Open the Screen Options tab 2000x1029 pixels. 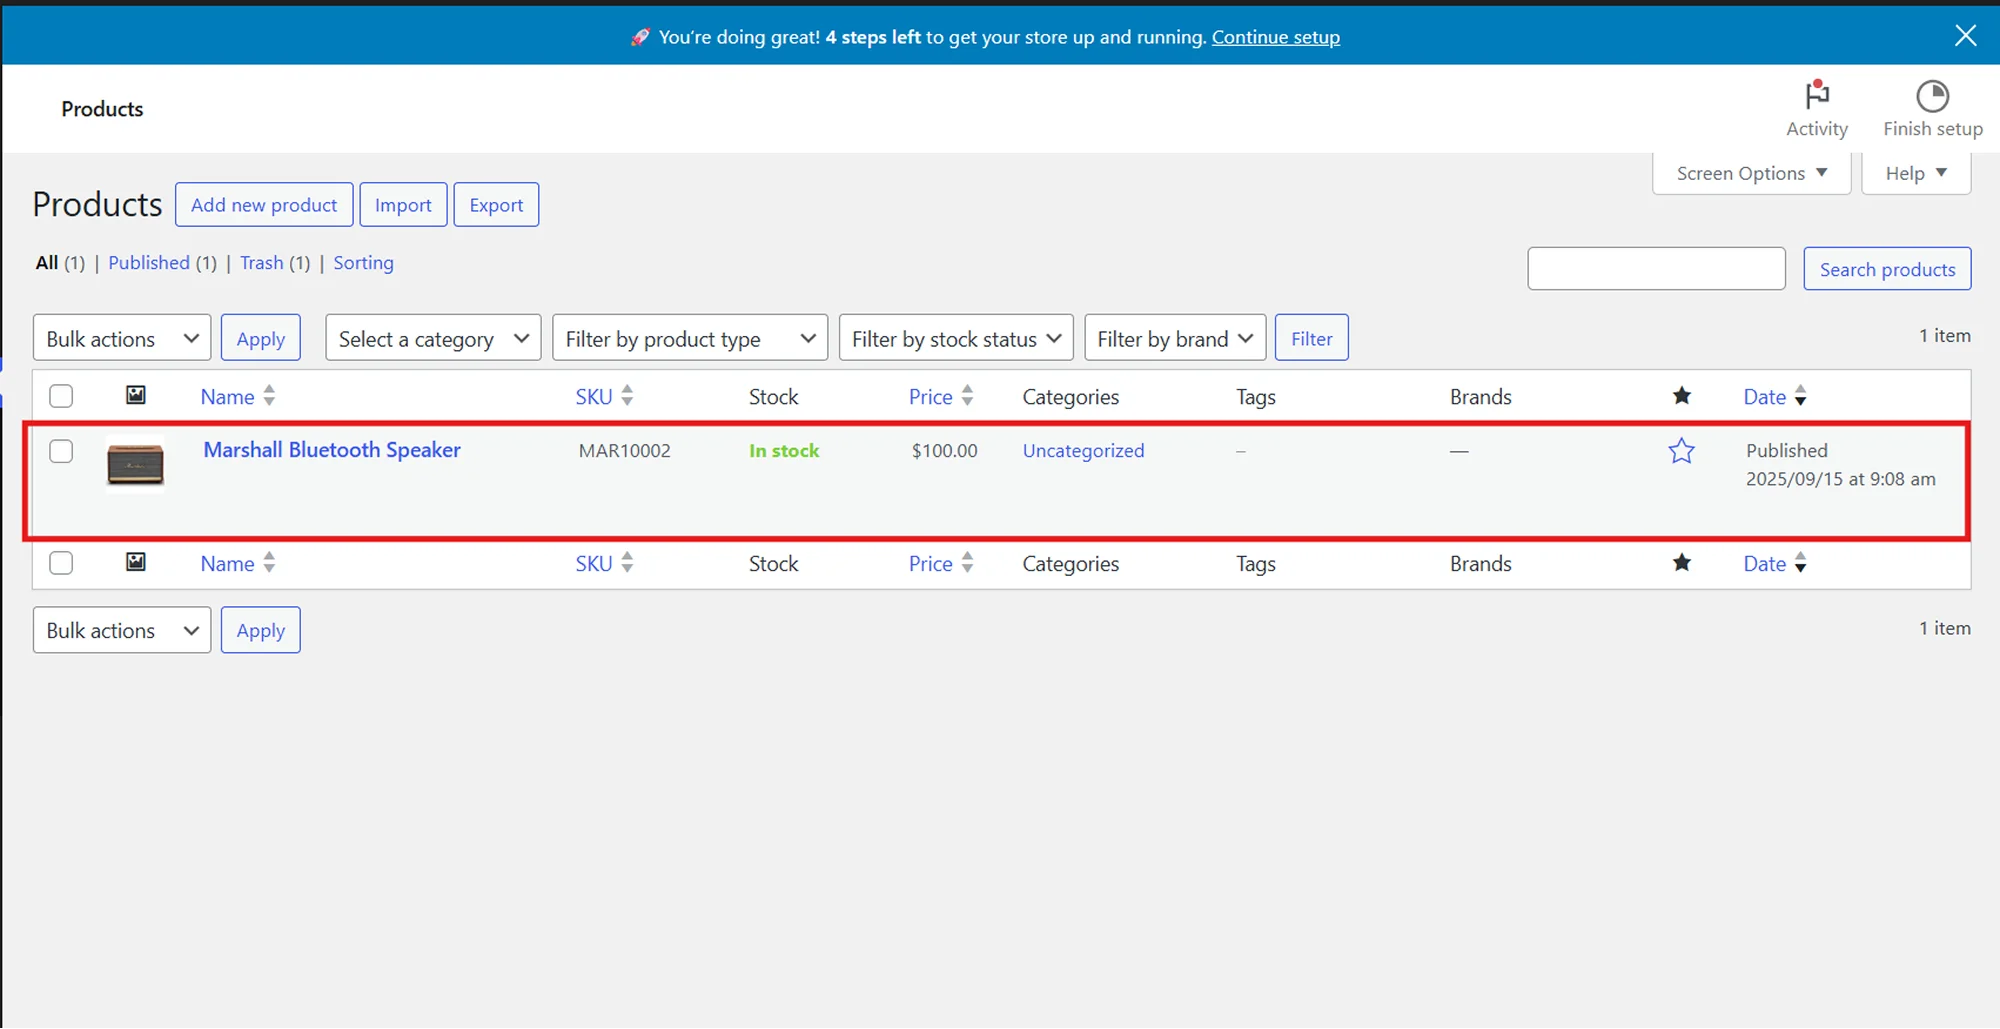(x=1751, y=173)
